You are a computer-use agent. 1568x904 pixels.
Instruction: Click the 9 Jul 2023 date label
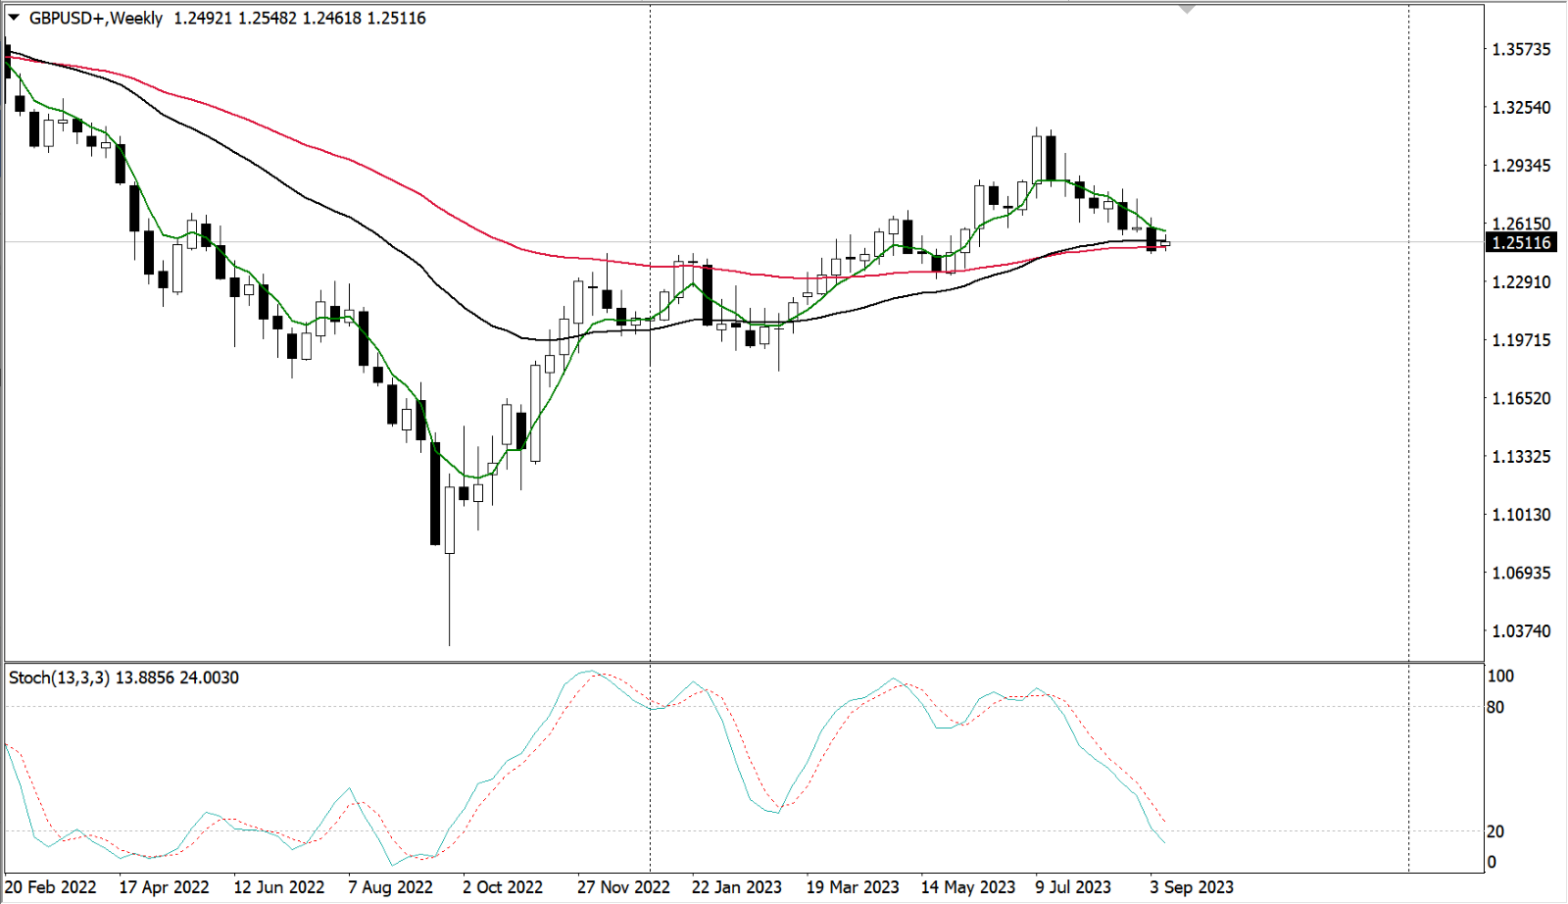tap(1073, 887)
